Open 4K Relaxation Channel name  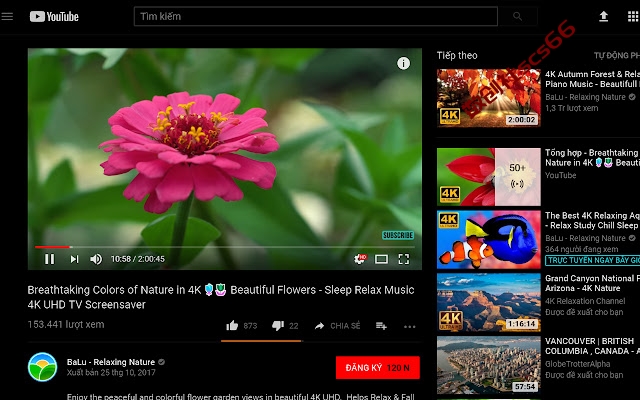(585, 301)
